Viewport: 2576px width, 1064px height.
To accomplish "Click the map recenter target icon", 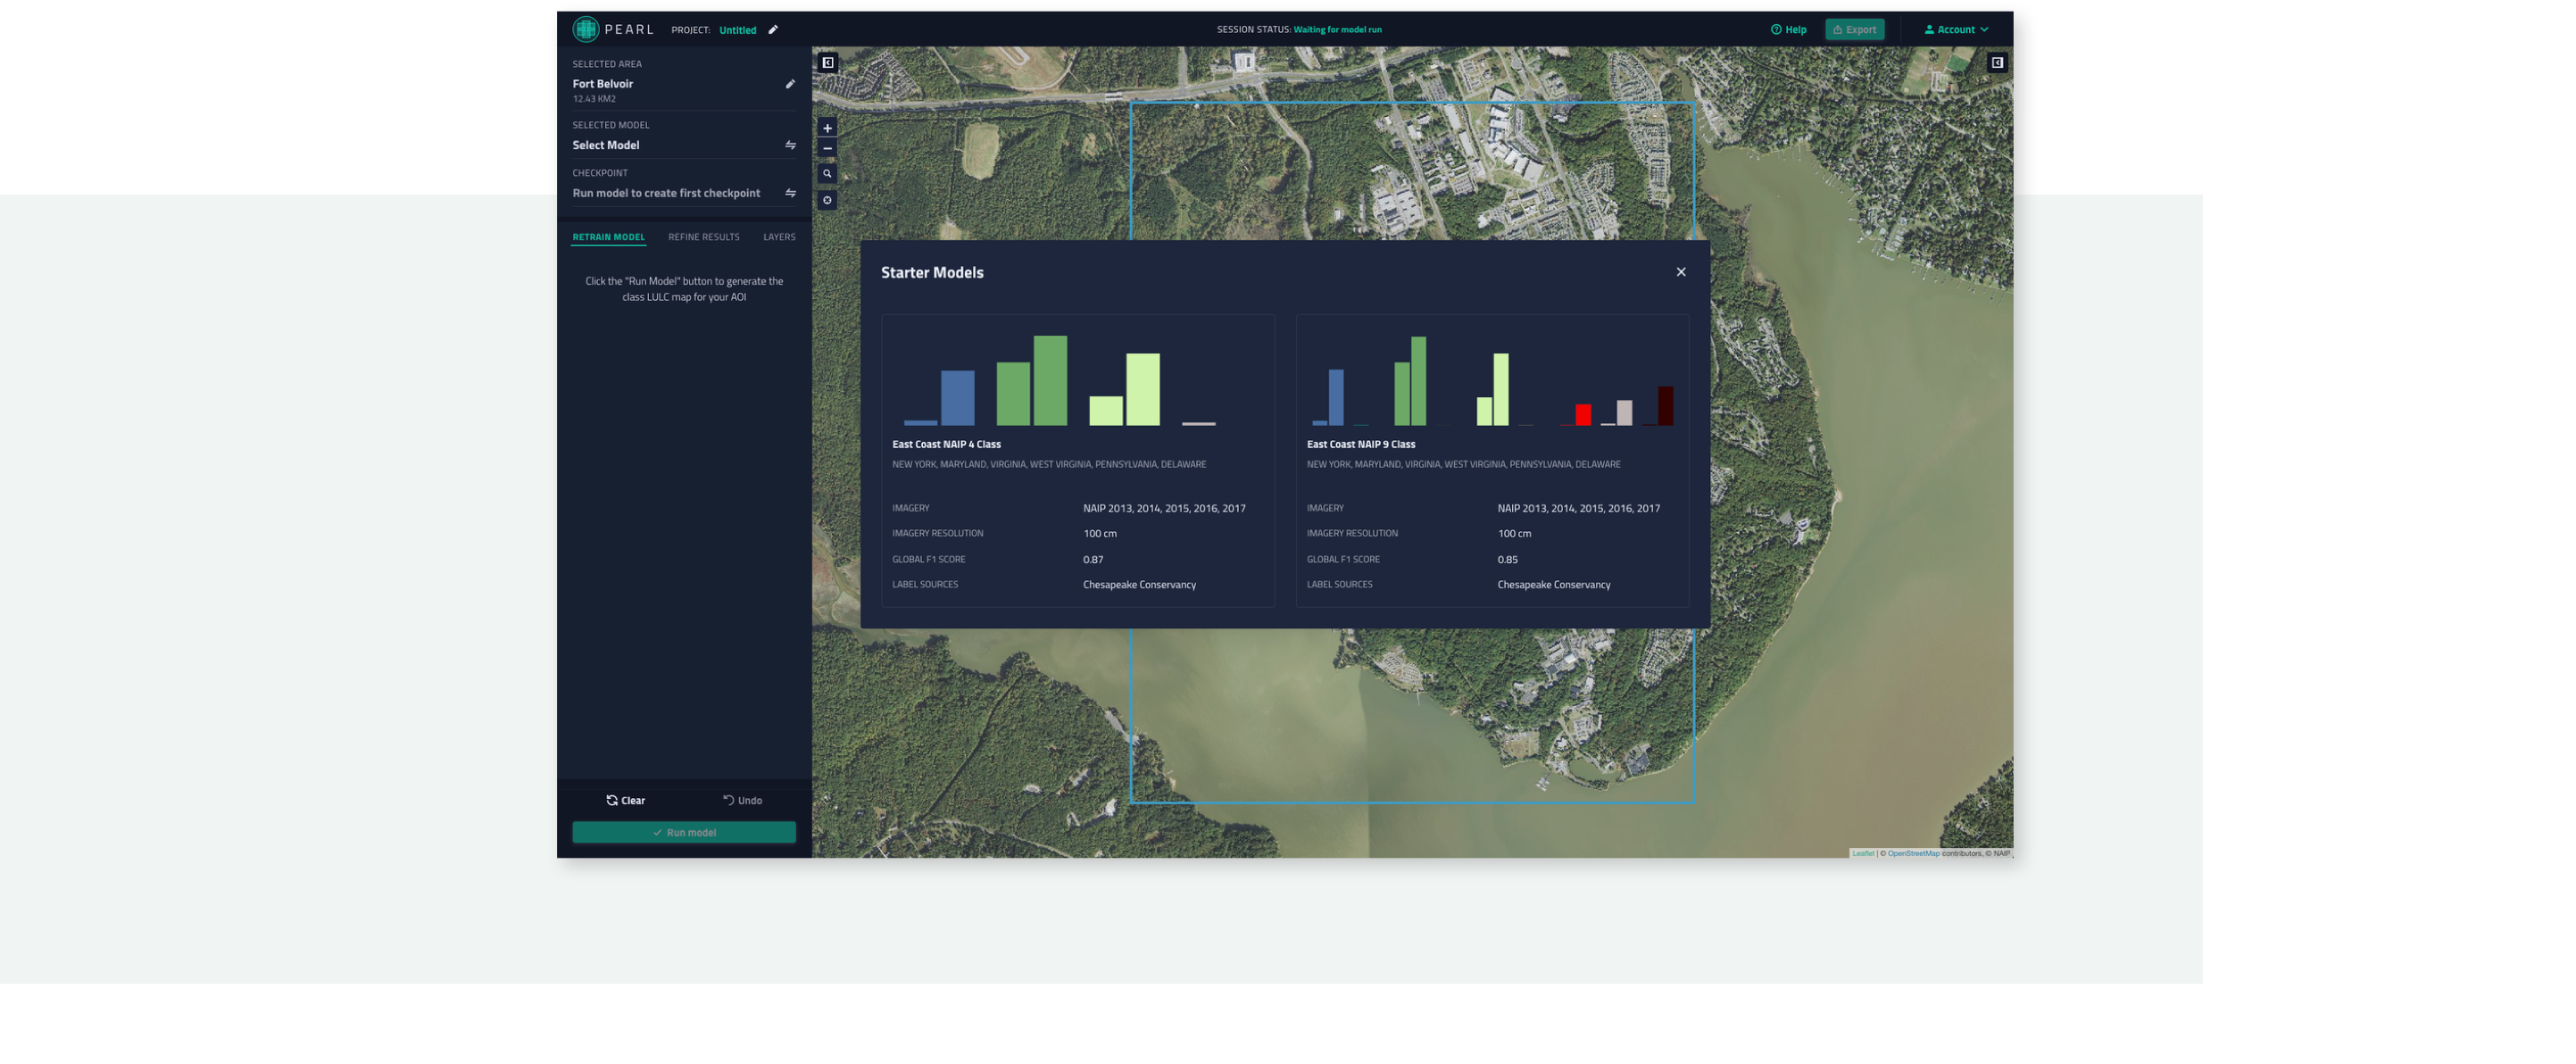I will click(827, 200).
